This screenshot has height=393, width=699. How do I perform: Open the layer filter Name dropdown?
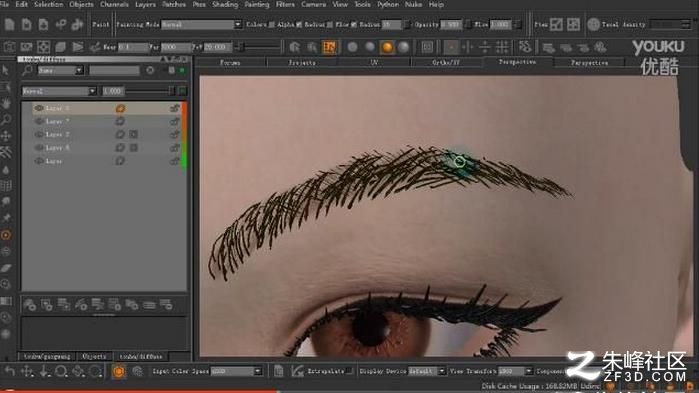coord(60,70)
